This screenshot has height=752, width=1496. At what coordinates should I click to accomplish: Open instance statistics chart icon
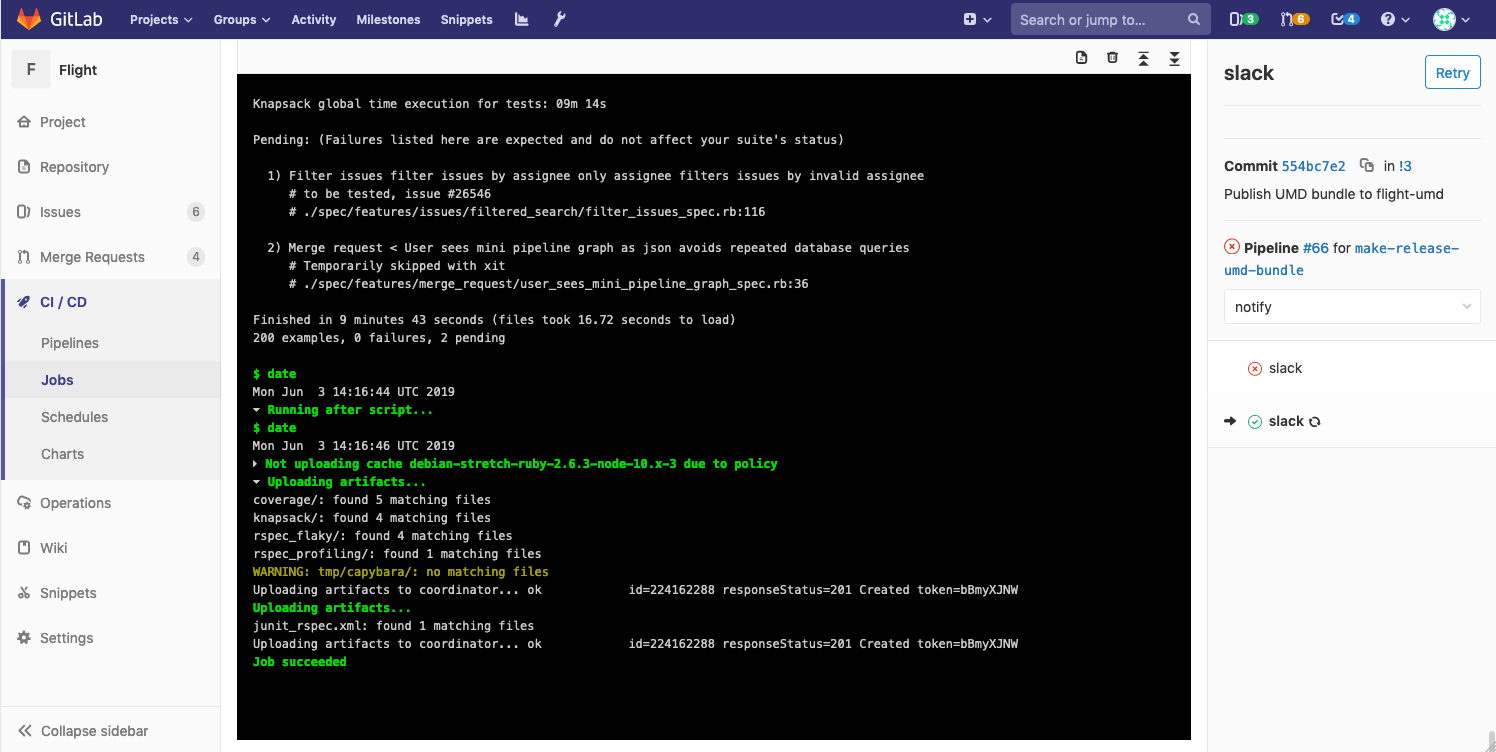click(x=521, y=19)
